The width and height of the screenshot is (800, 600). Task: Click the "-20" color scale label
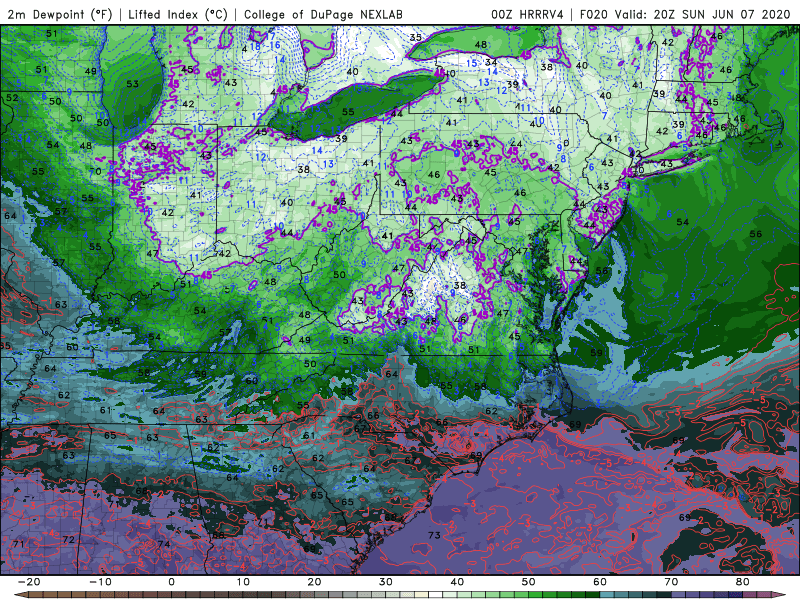(29, 582)
